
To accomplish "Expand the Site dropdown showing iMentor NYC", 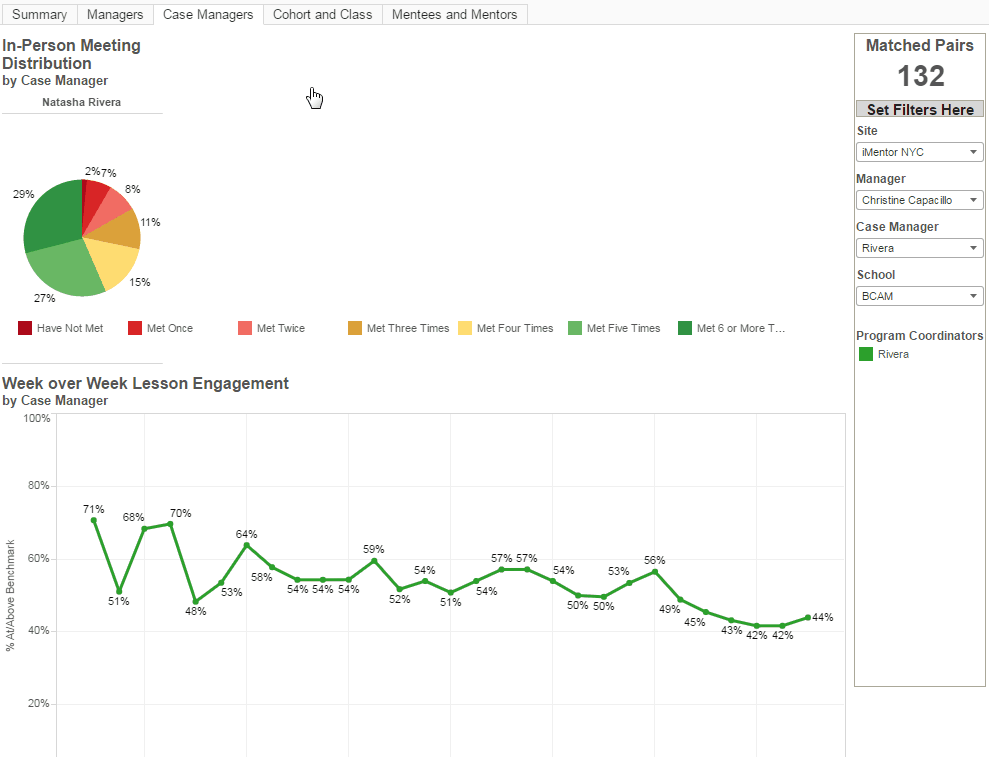I will (x=920, y=152).
